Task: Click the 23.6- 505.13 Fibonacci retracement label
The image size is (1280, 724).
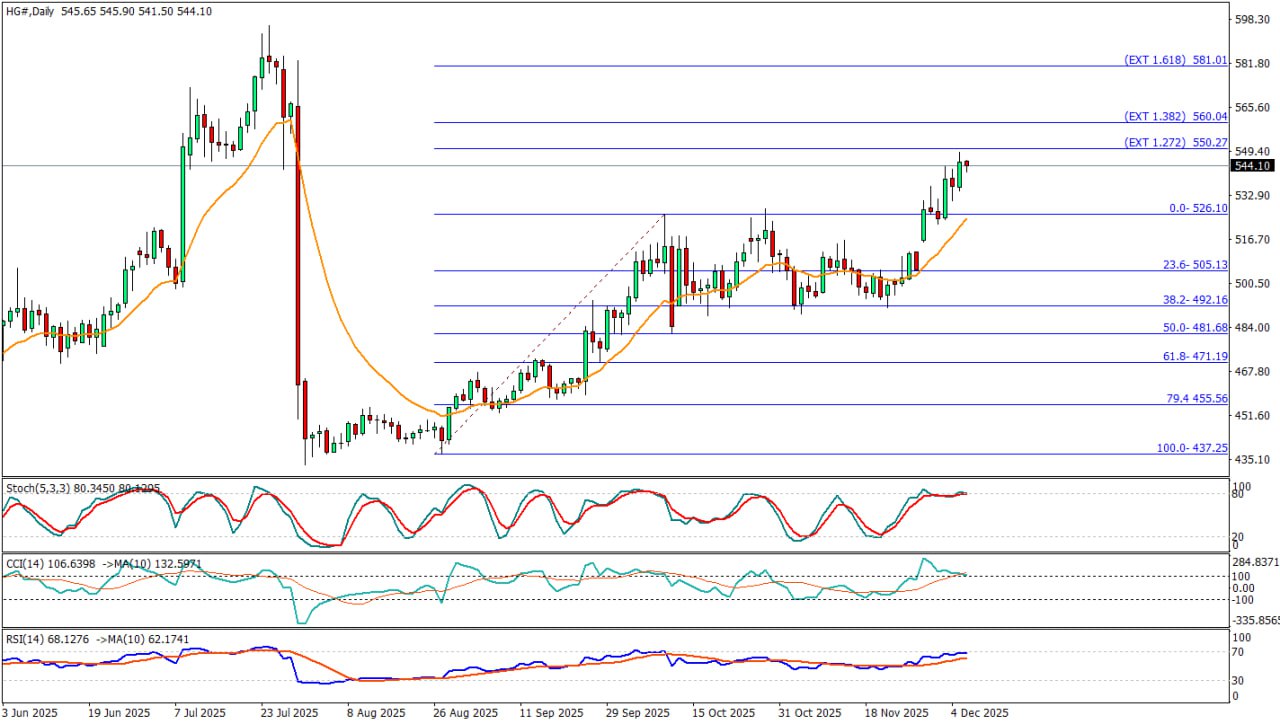Action: pos(1194,265)
